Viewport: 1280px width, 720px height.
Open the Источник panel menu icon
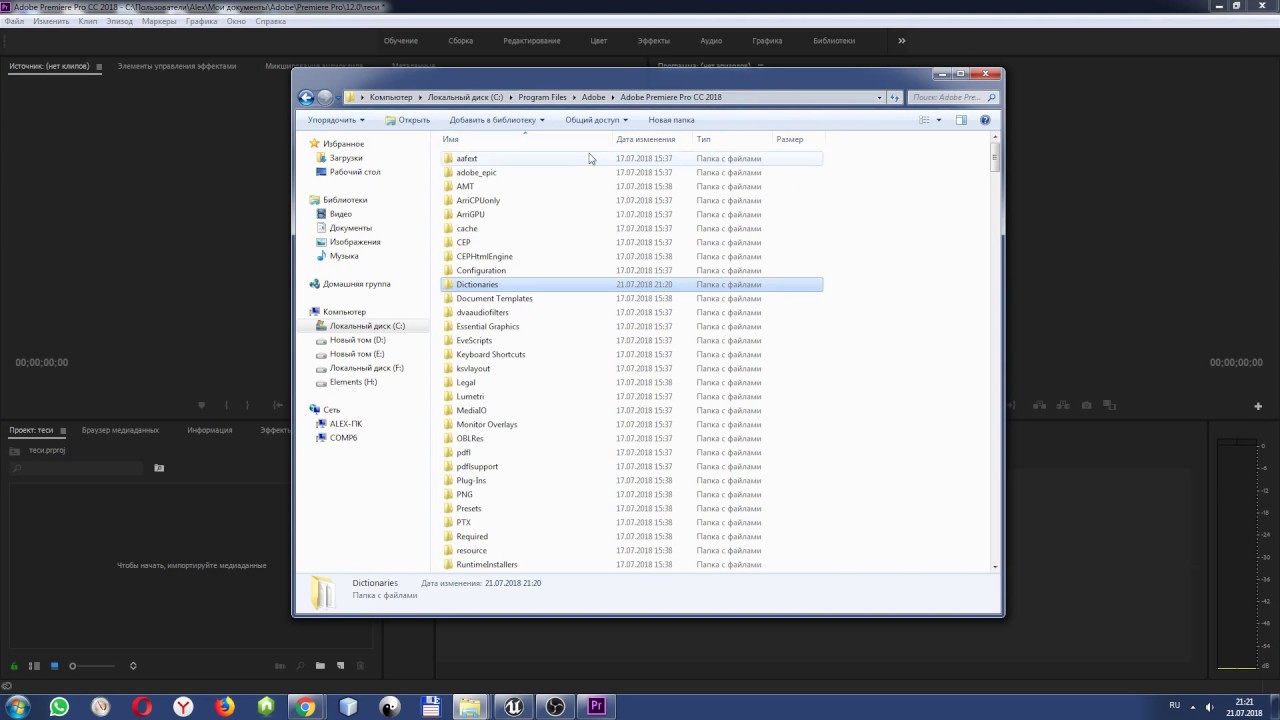click(x=98, y=67)
